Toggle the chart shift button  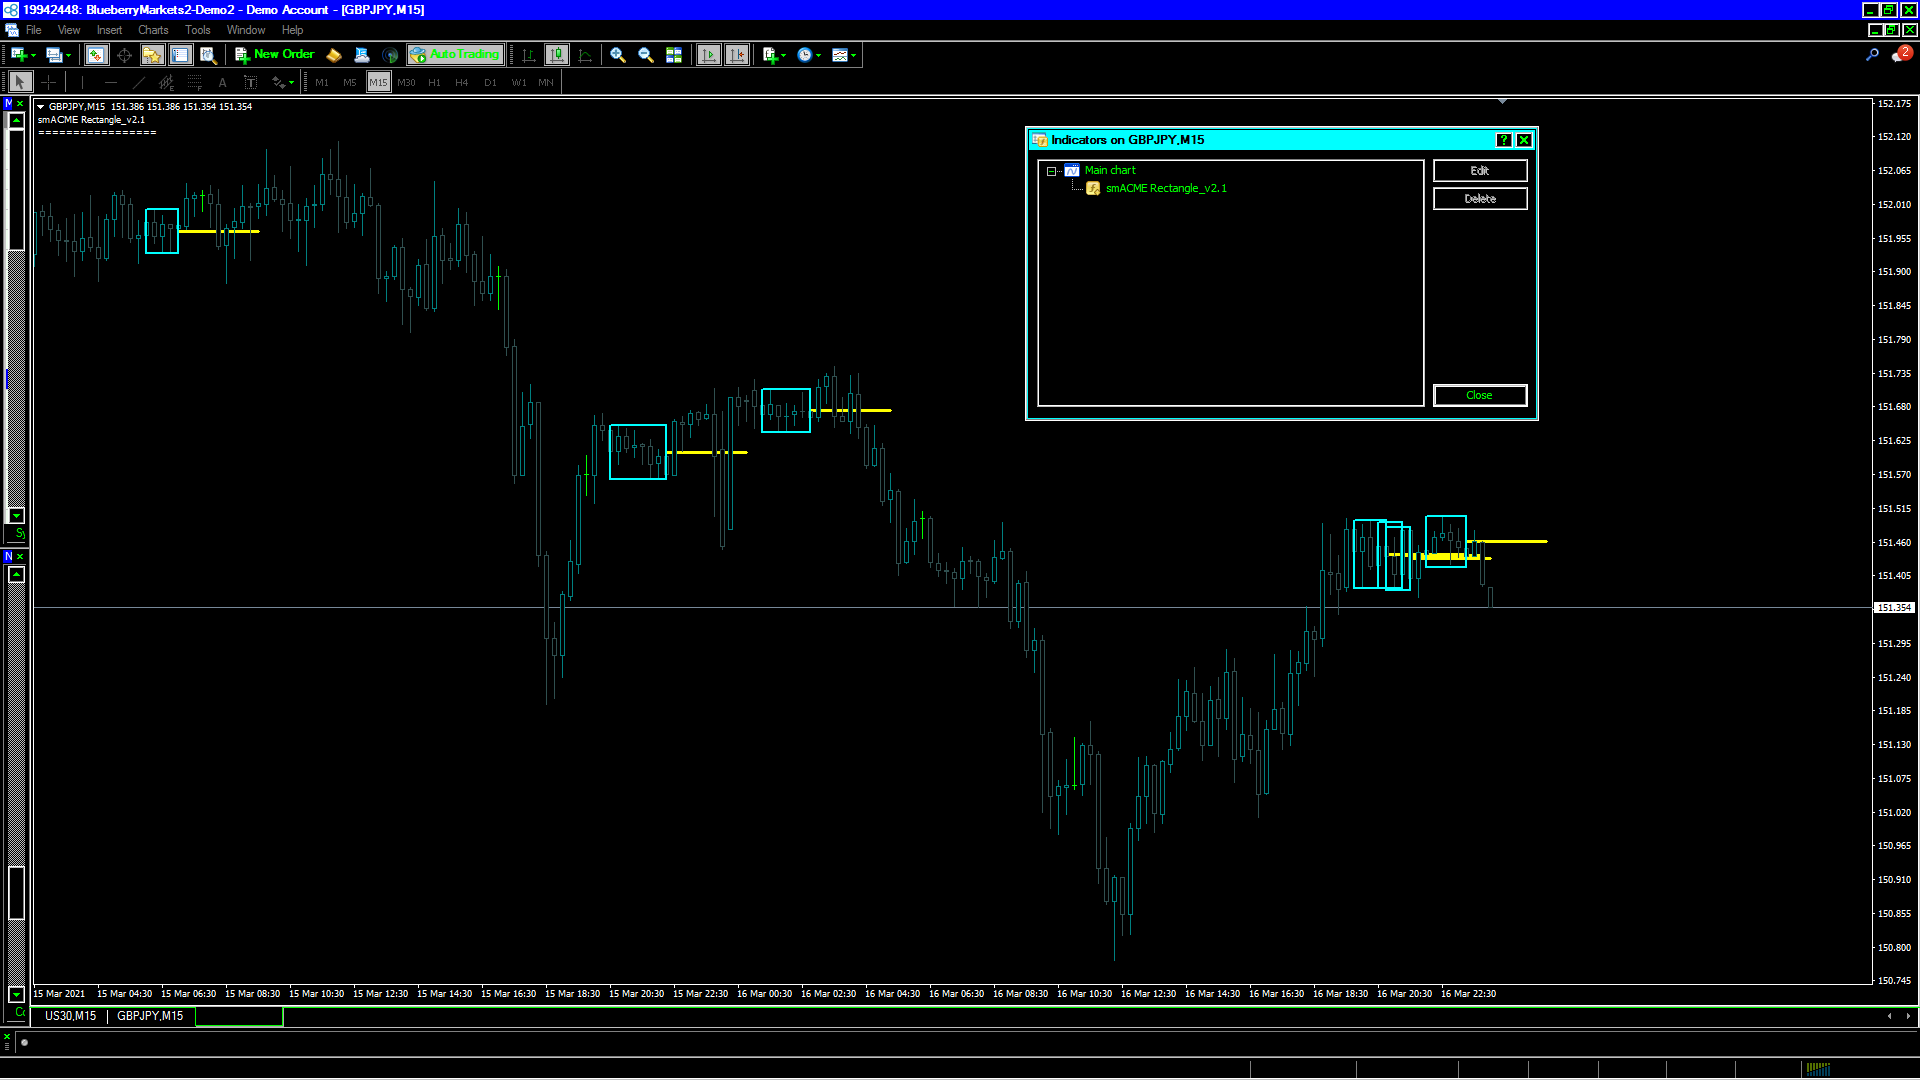pyautogui.click(x=737, y=55)
